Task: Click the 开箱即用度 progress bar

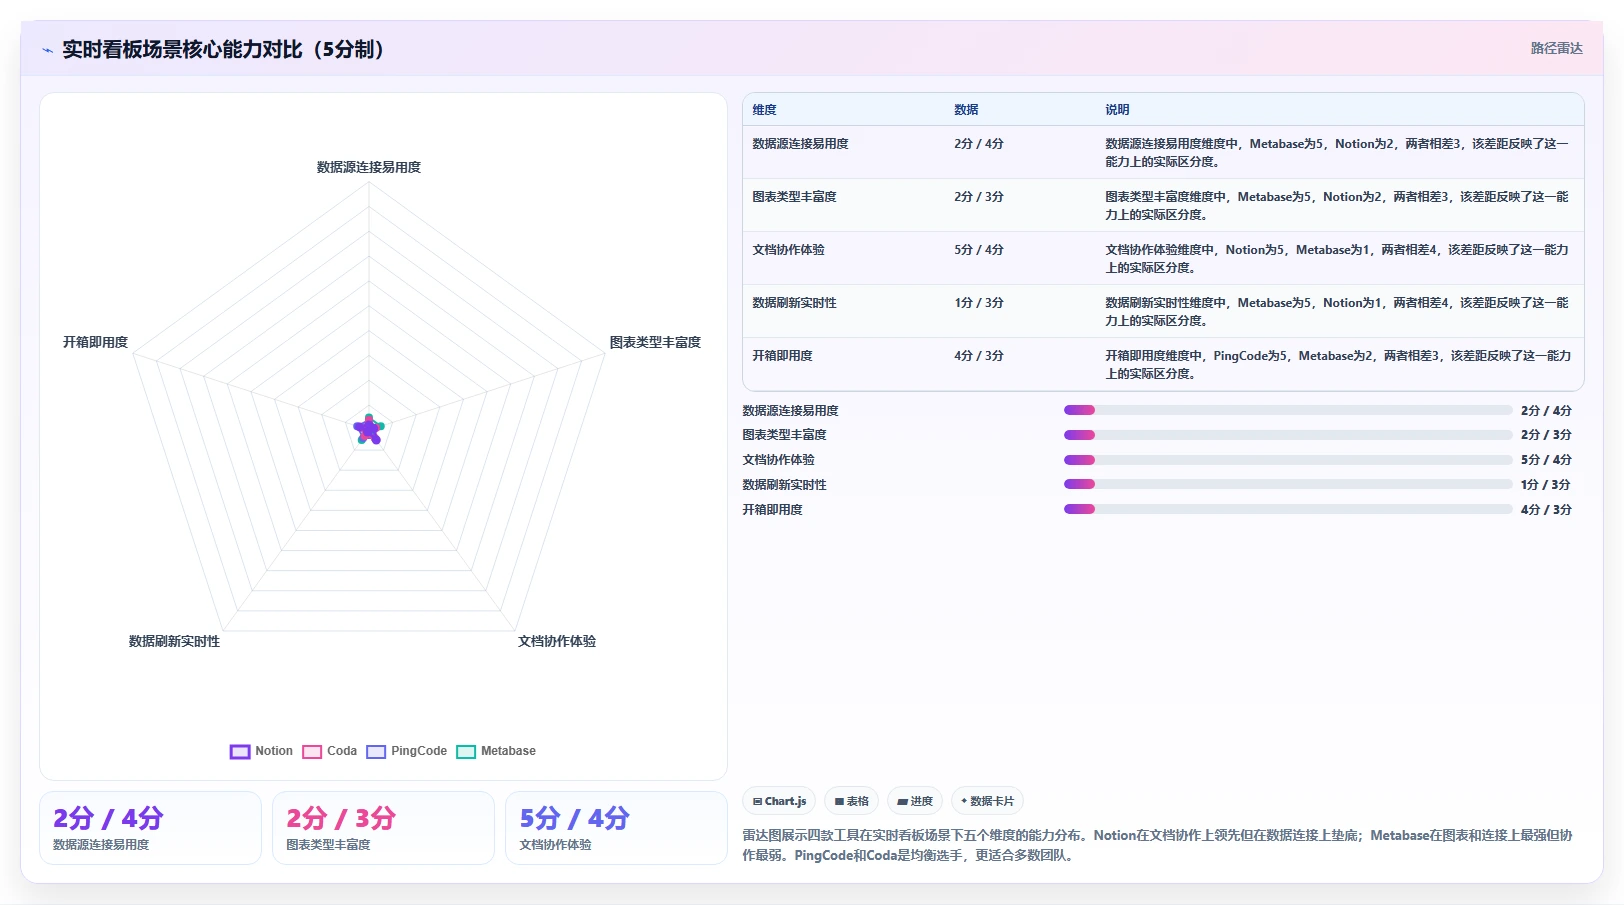Action: pyautogui.click(x=1288, y=509)
